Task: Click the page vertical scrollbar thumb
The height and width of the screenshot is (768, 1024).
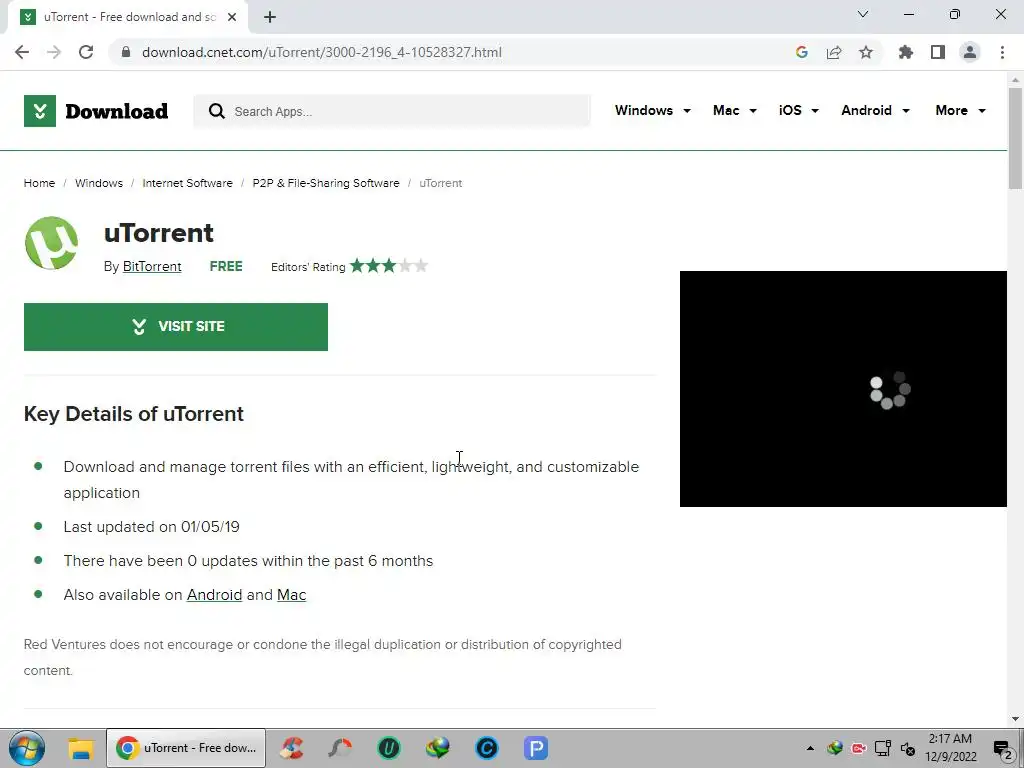Action: point(1015,137)
